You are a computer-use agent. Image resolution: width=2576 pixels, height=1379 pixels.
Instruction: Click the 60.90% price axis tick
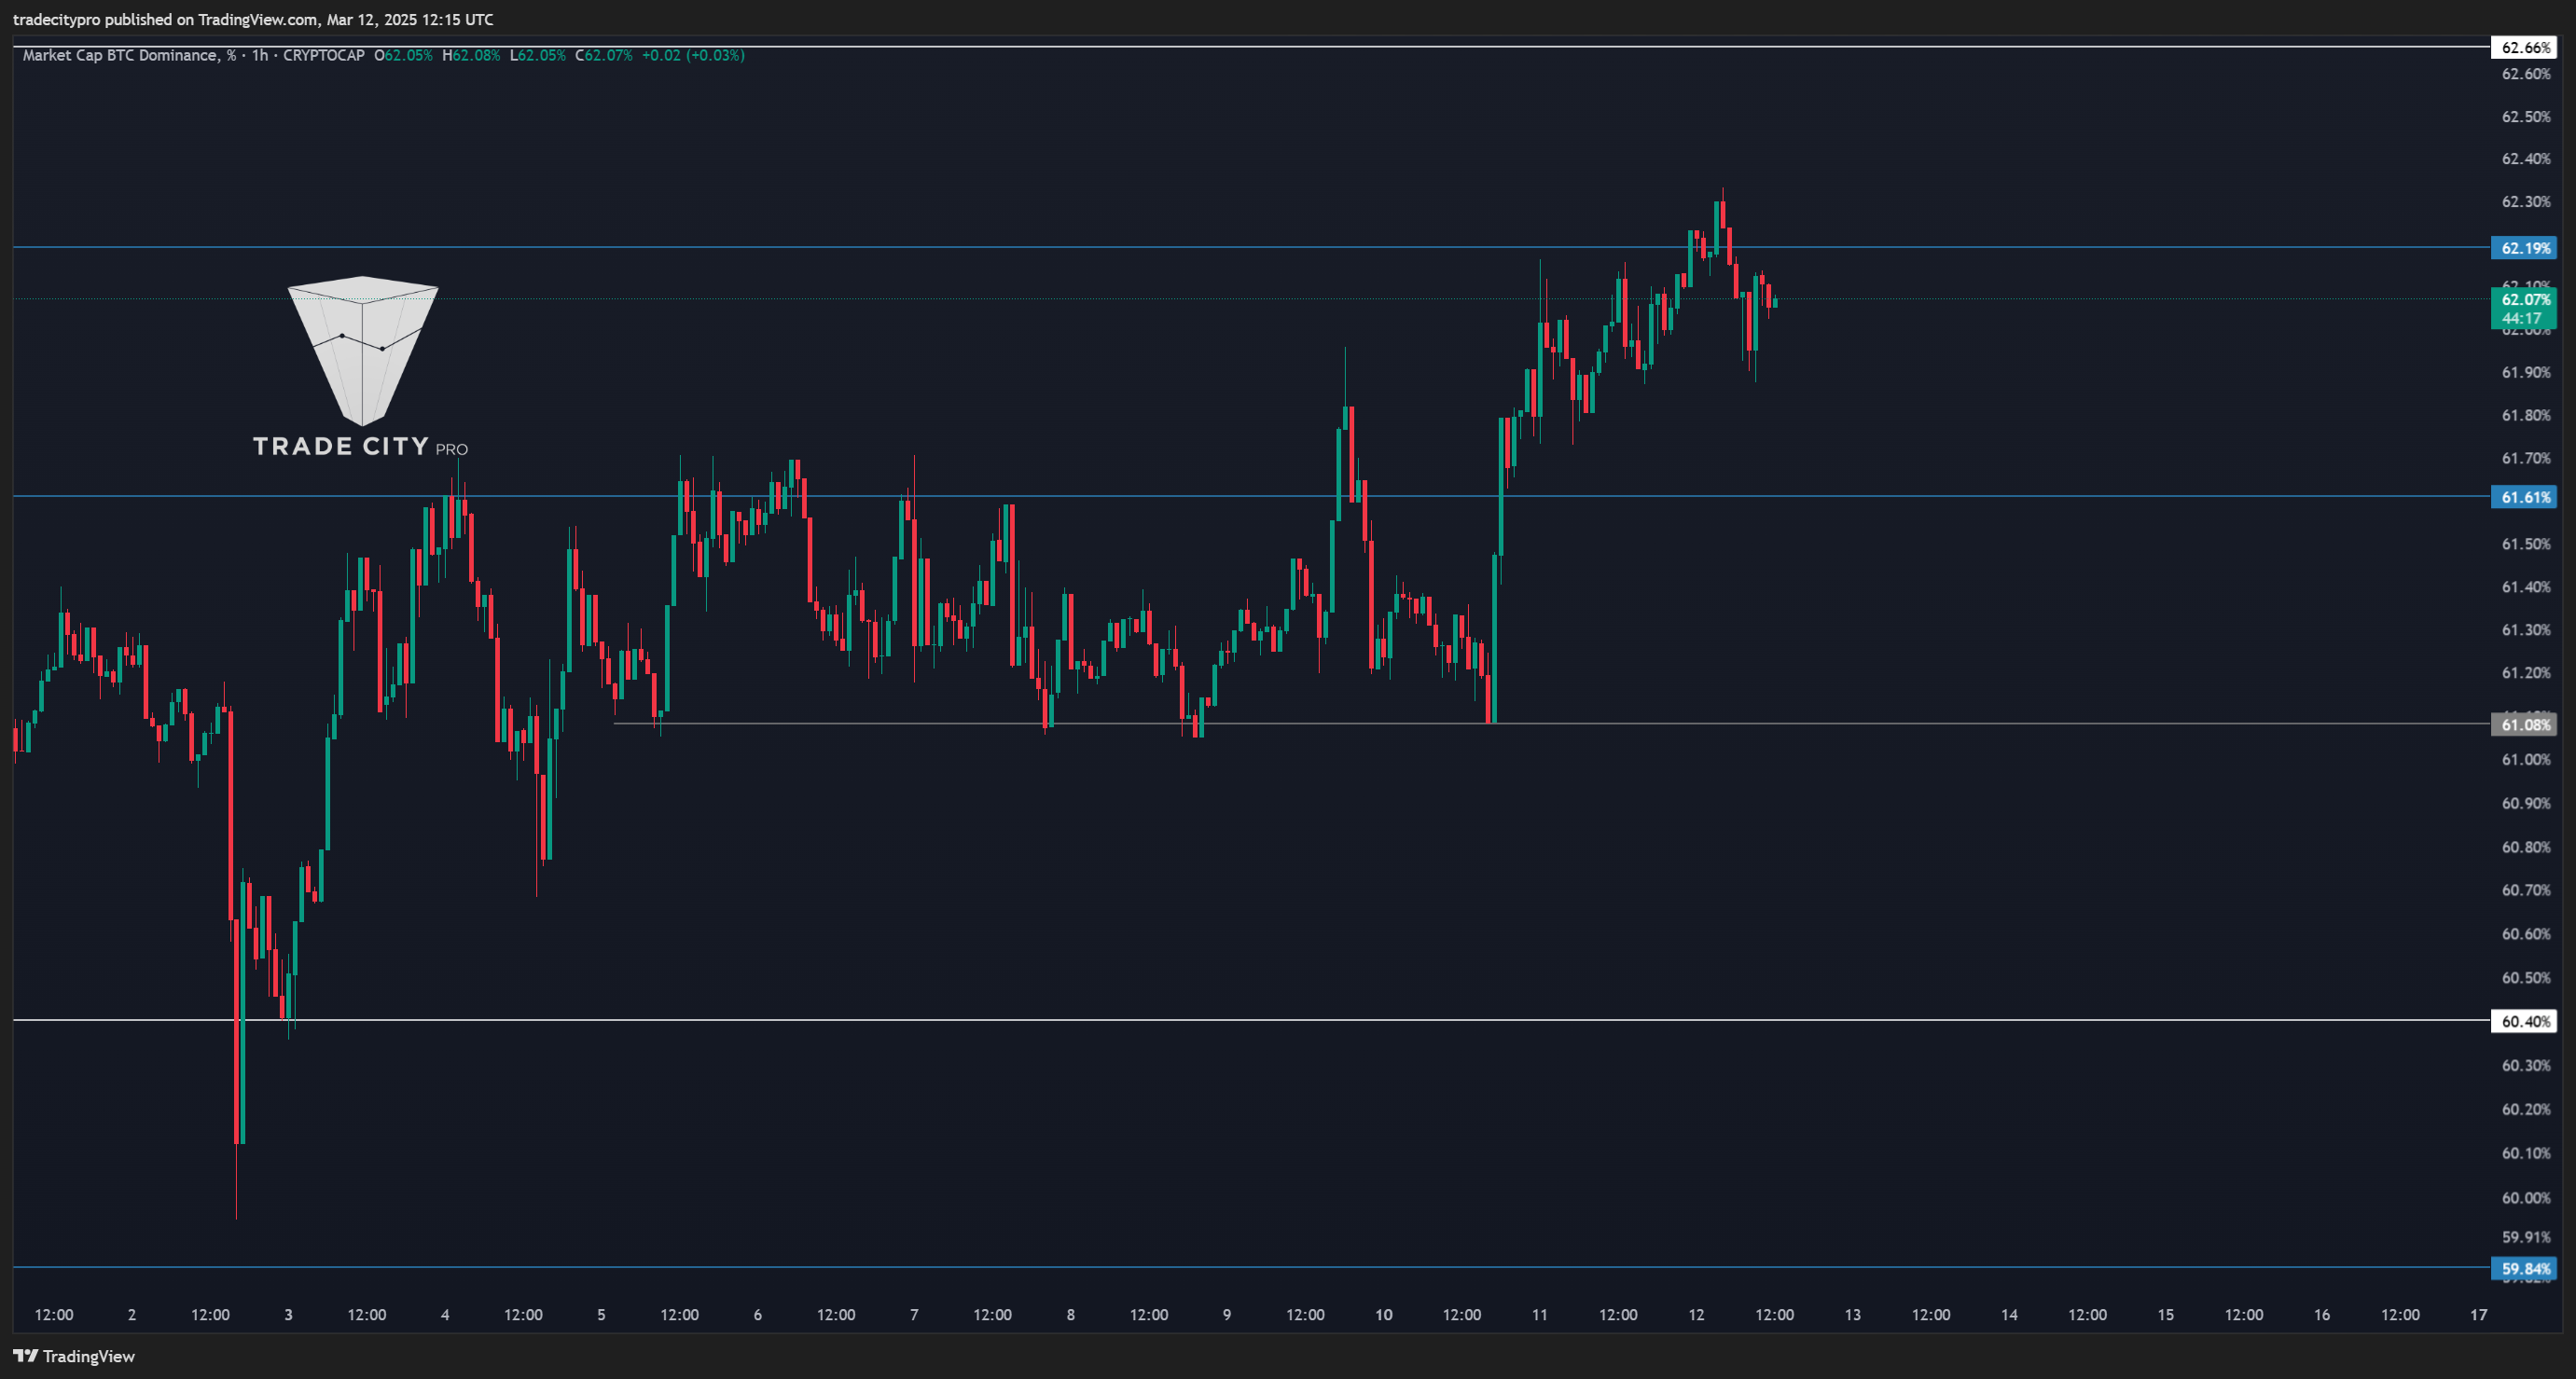(2526, 804)
